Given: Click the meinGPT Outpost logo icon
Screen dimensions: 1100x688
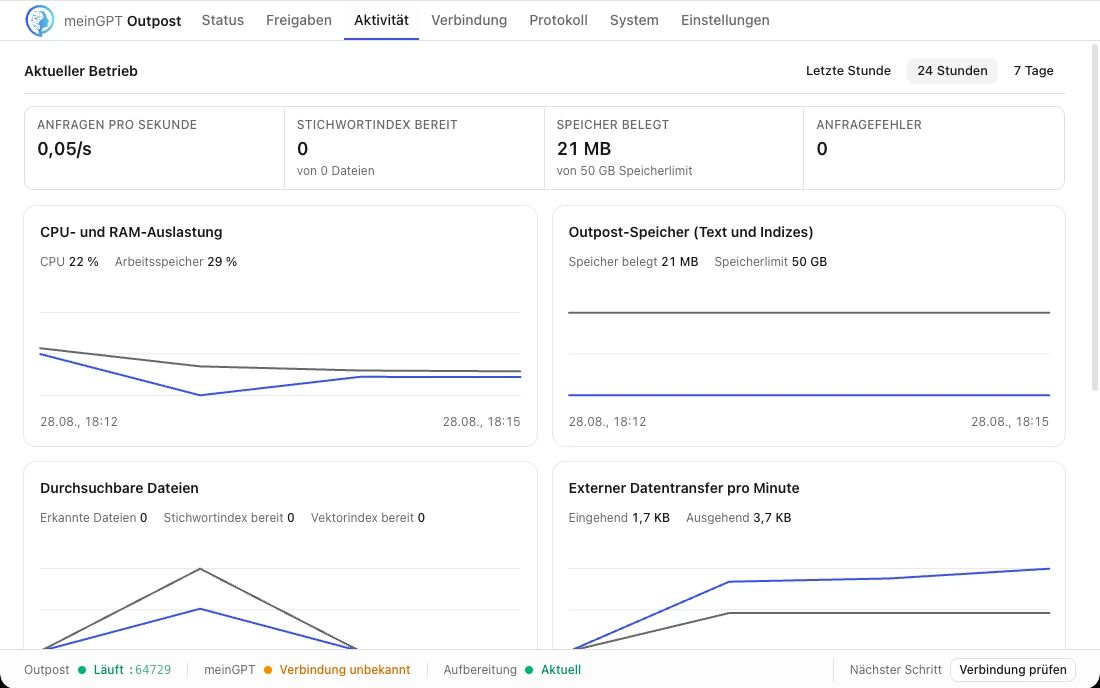Looking at the screenshot, I should tap(40, 20).
